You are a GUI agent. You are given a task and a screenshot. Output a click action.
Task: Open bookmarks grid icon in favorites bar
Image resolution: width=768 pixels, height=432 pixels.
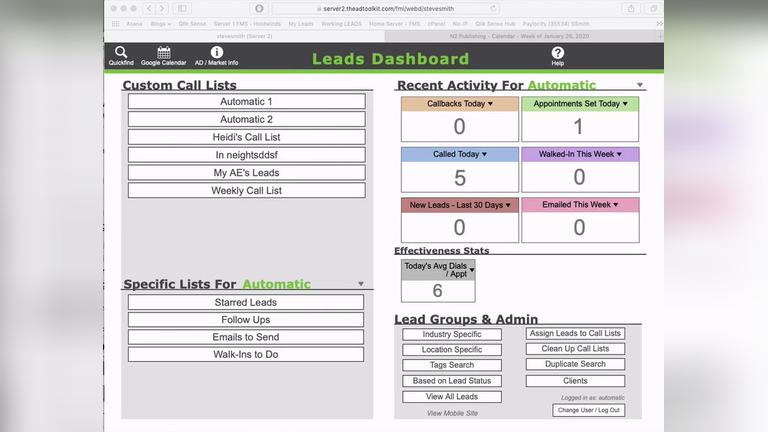point(116,24)
